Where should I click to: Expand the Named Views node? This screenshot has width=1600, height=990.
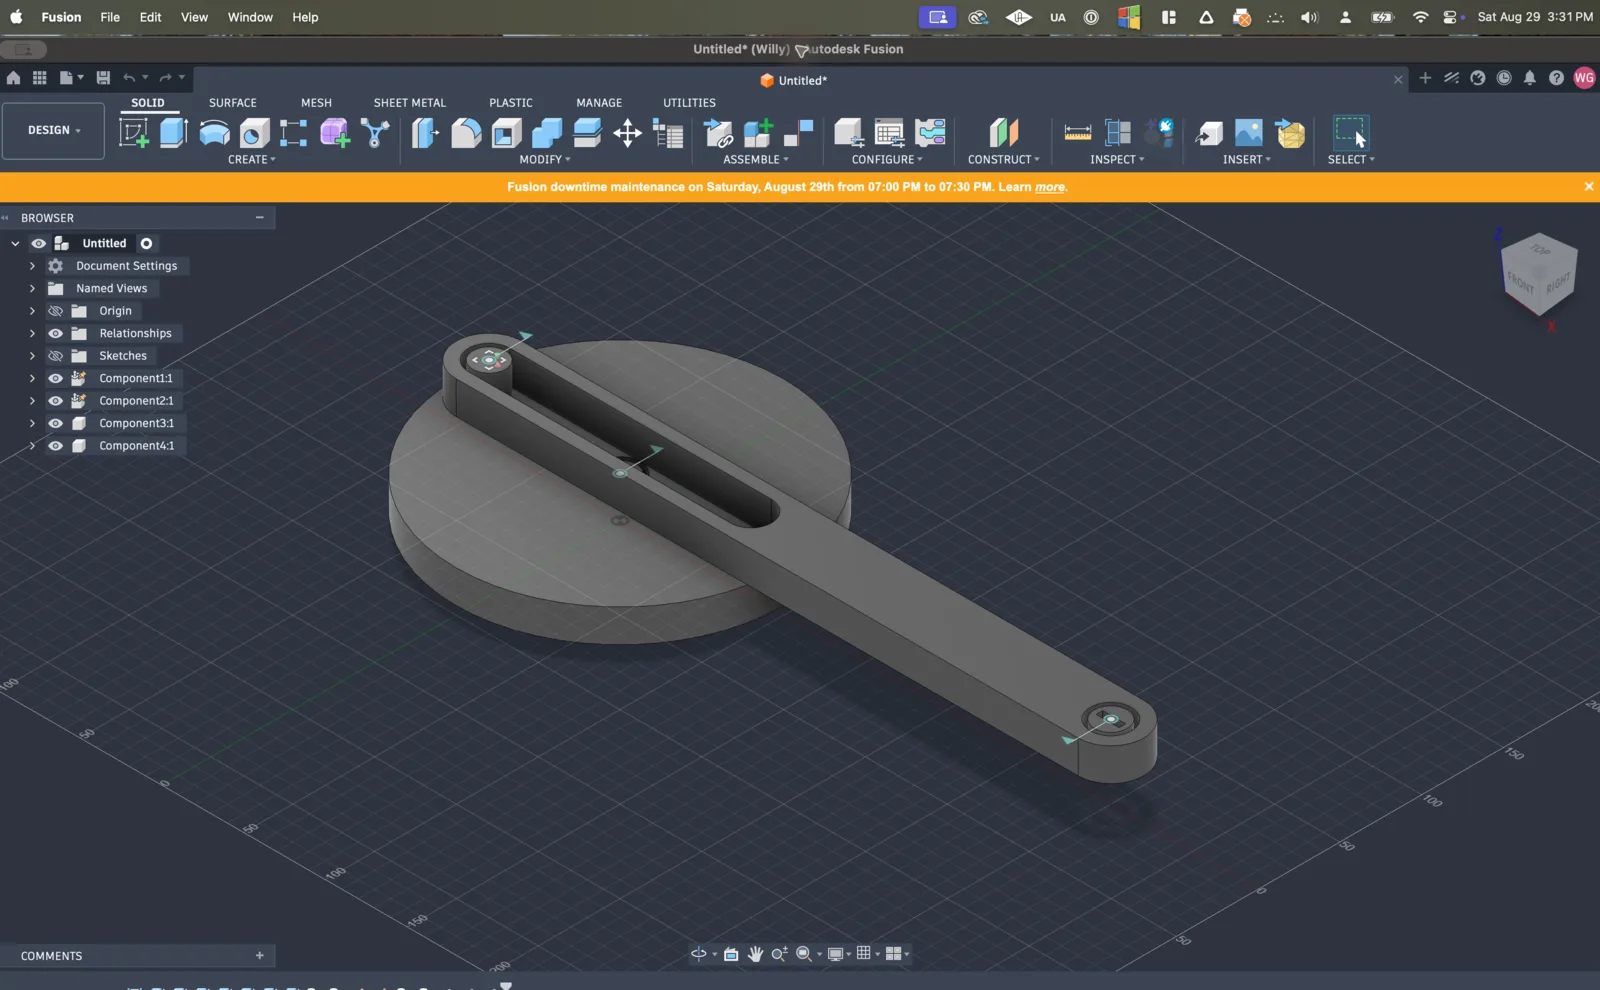pos(32,288)
